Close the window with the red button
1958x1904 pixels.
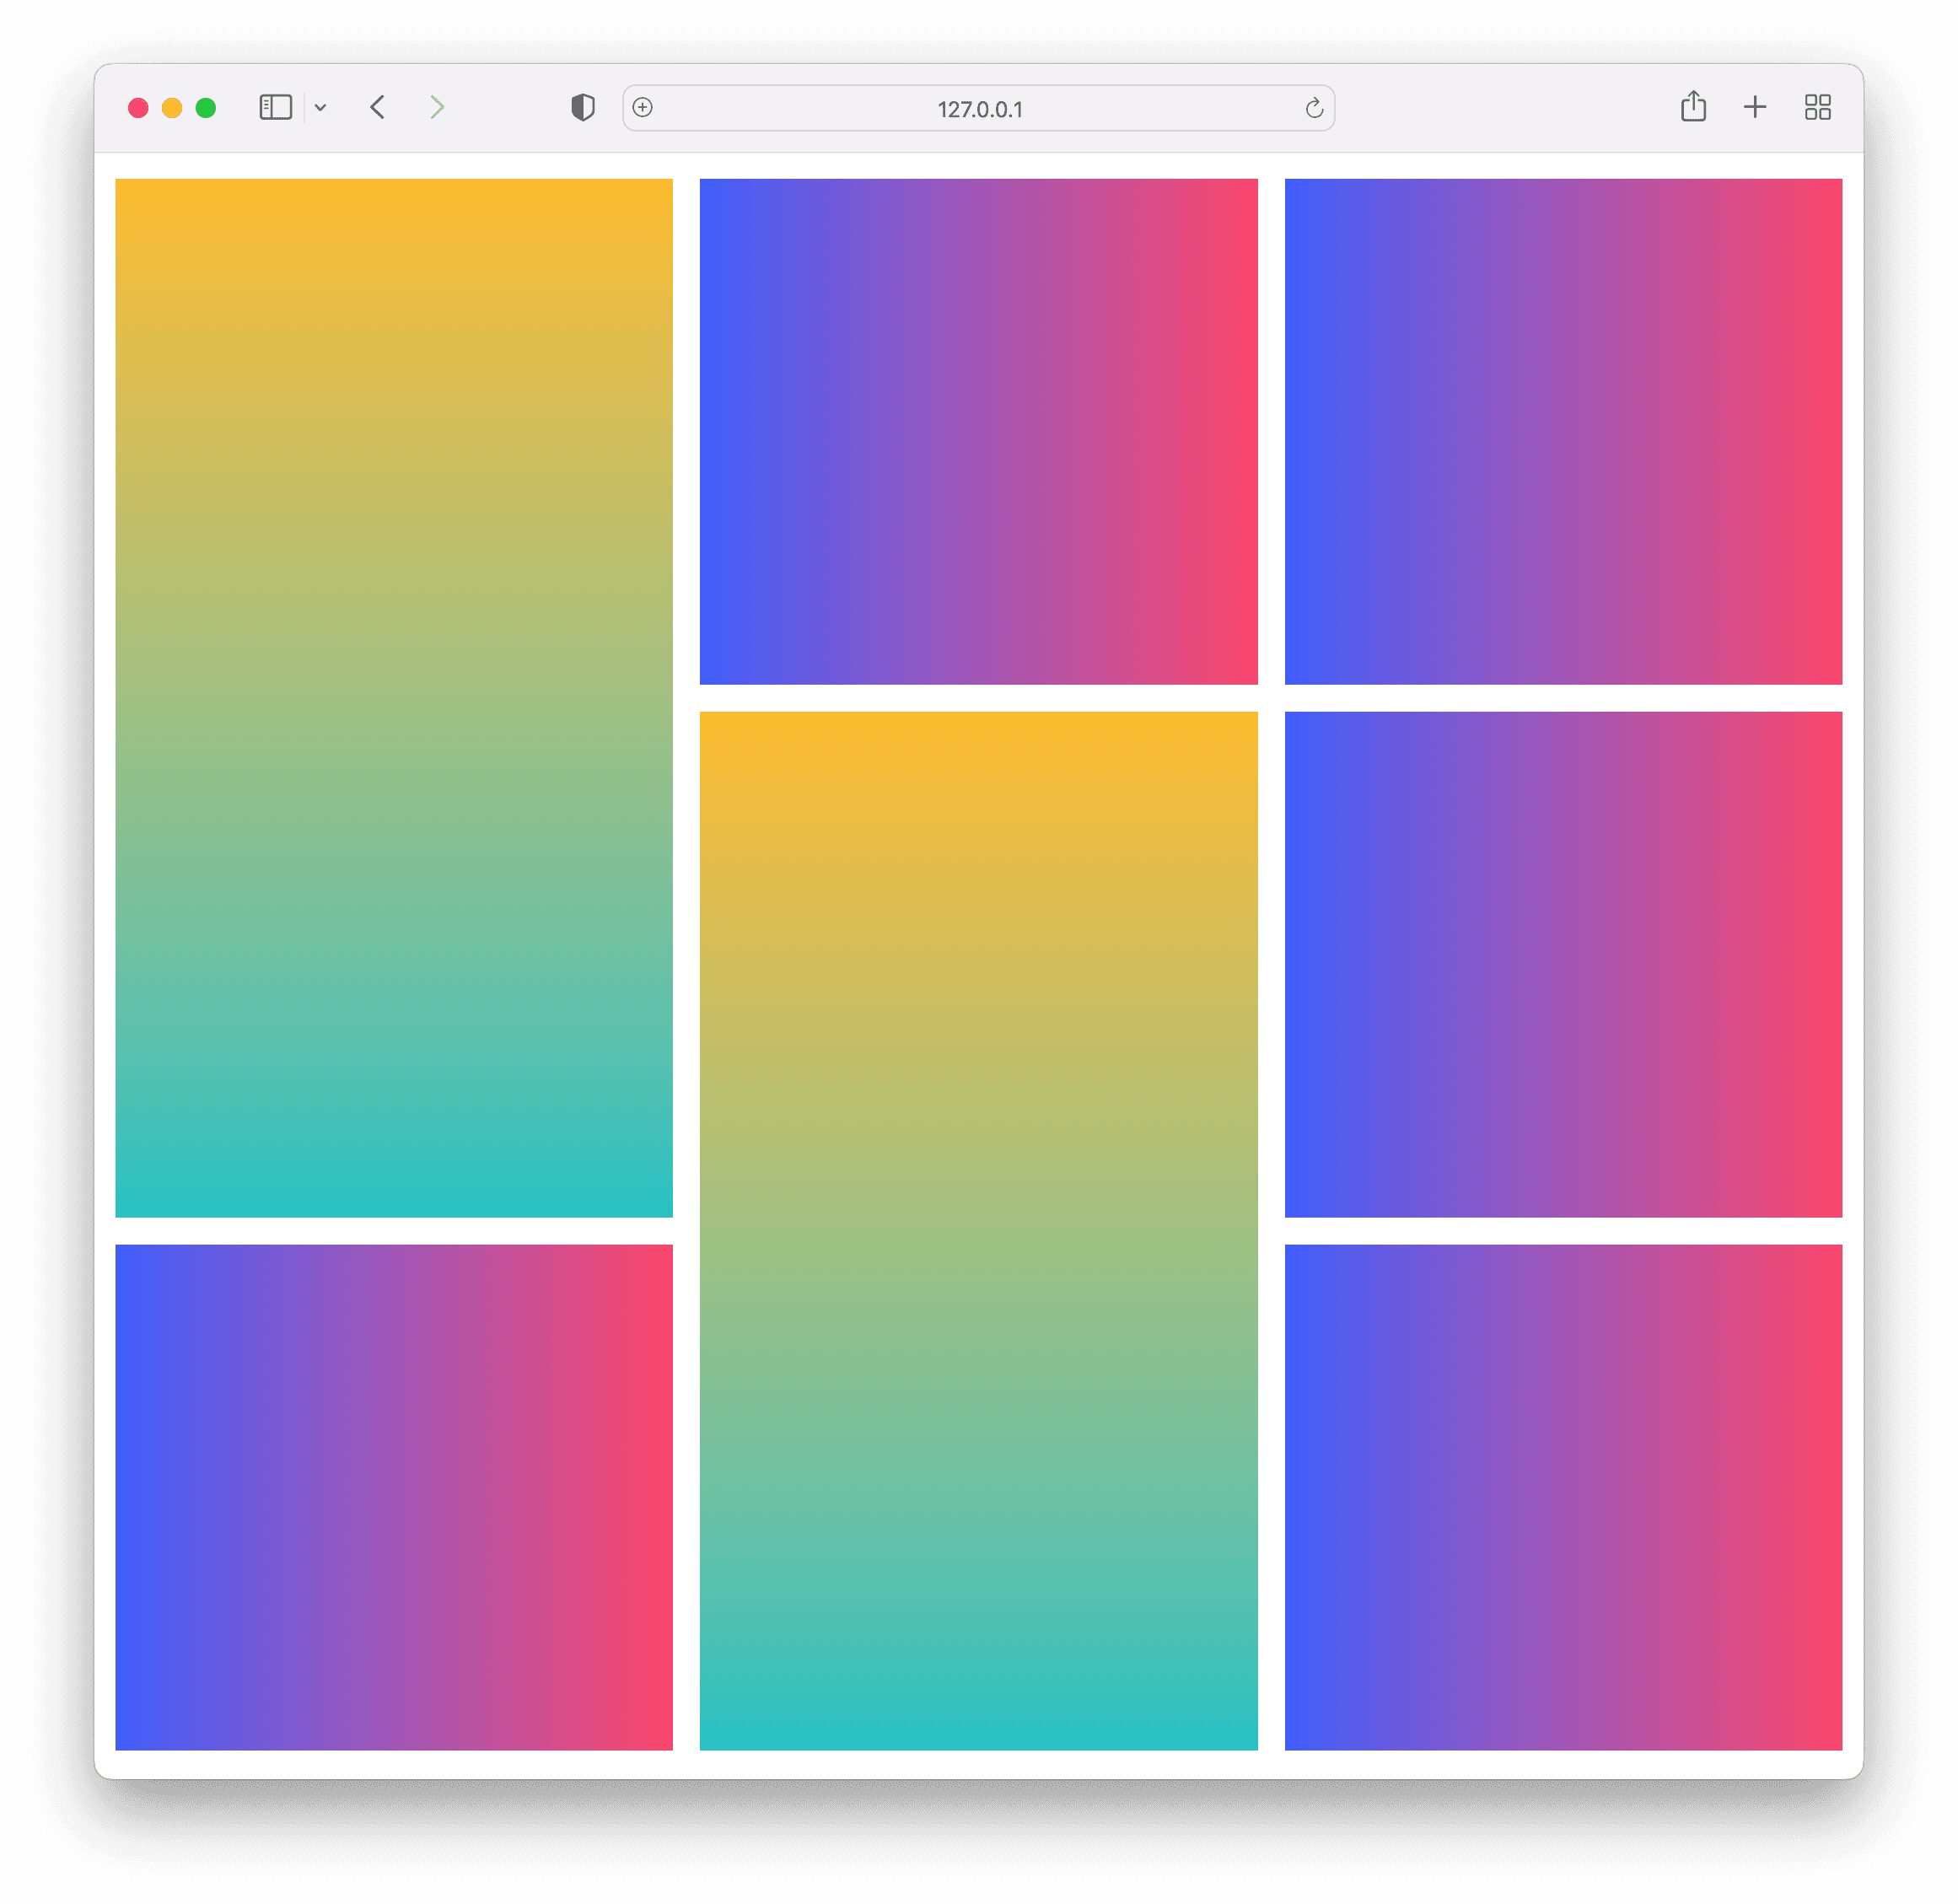click(x=138, y=108)
